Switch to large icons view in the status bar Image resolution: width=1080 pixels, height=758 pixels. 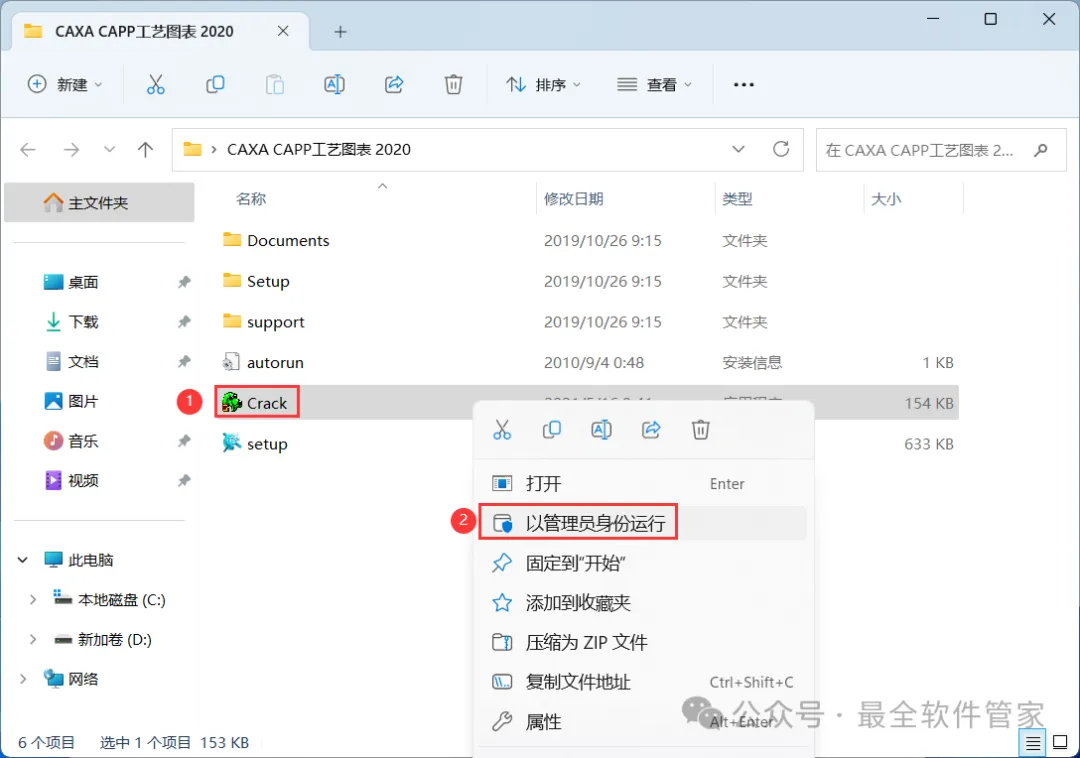(1060, 742)
